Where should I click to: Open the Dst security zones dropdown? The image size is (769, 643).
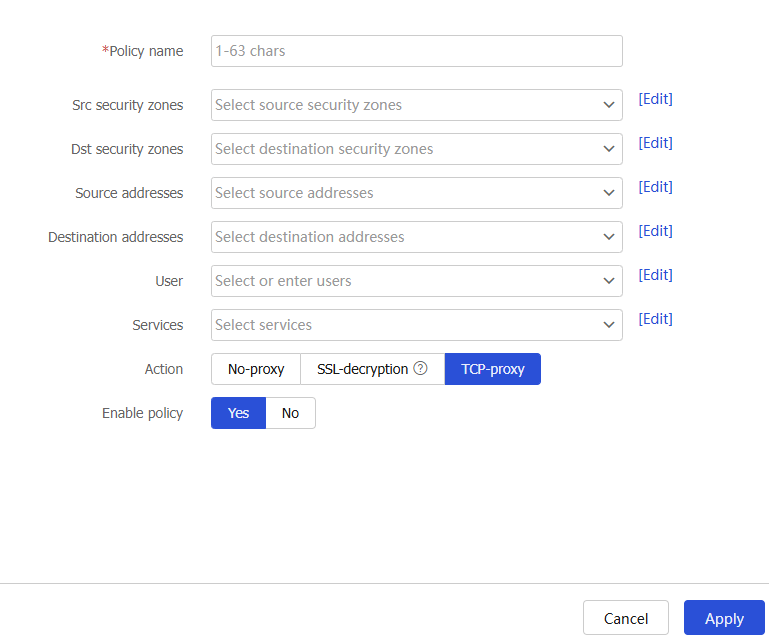point(609,149)
